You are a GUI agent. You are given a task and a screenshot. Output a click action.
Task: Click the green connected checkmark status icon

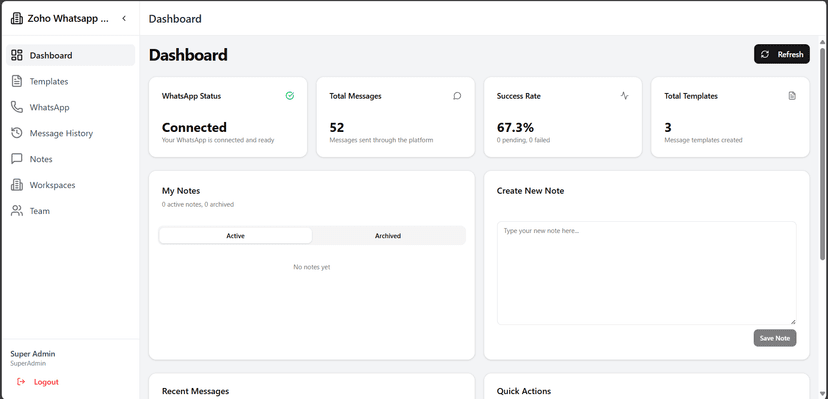pyautogui.click(x=289, y=96)
